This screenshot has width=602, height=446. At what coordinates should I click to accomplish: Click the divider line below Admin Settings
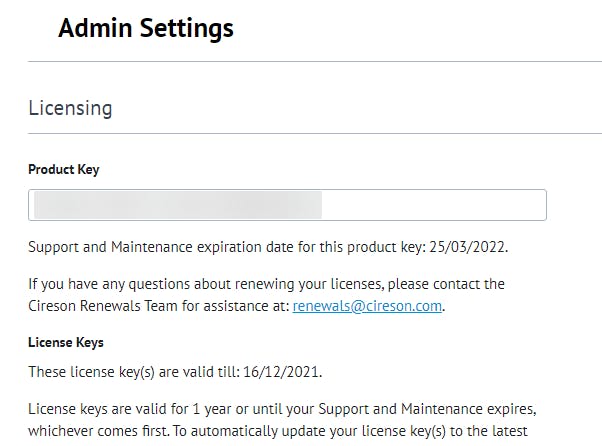pos(315,62)
